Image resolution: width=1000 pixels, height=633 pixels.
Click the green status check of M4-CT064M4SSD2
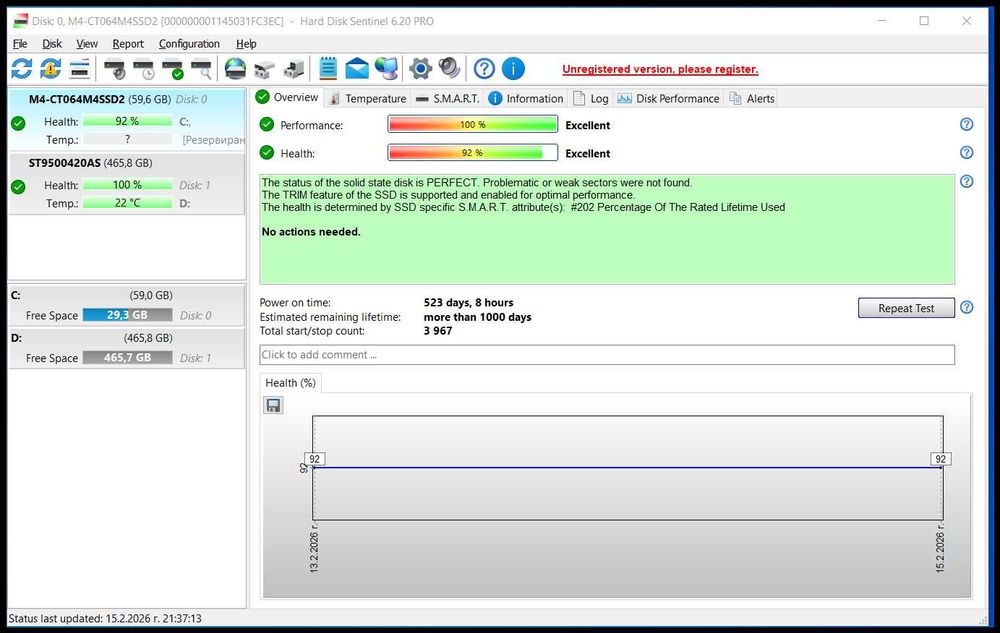coord(18,123)
